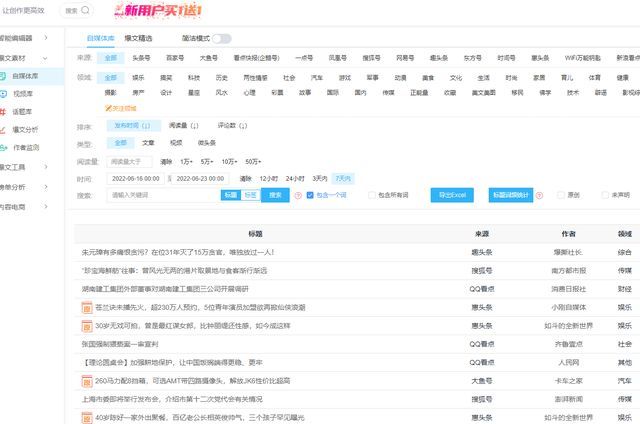Check the 包含所有词 checkbox
640x424 pixels.
pos(371,195)
